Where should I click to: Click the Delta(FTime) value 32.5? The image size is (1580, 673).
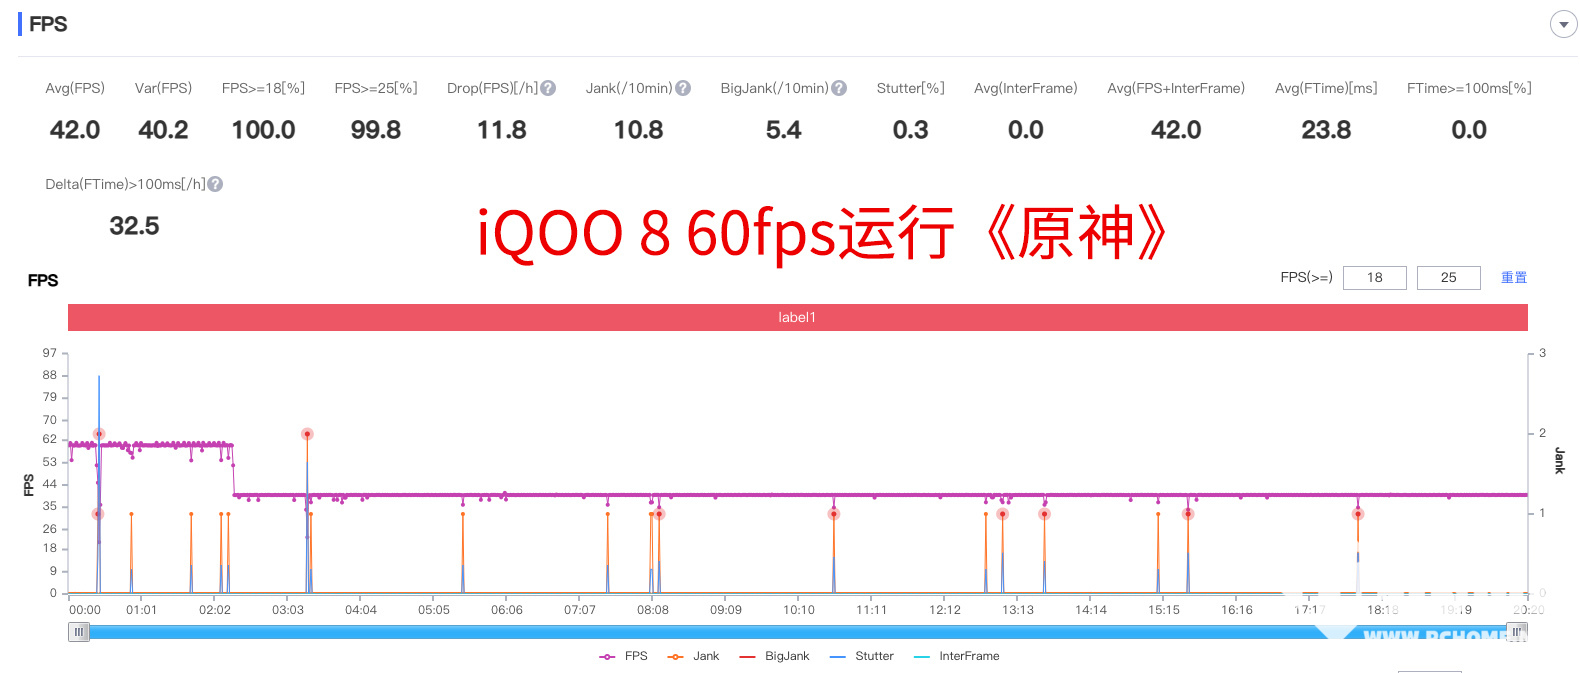pos(134,226)
